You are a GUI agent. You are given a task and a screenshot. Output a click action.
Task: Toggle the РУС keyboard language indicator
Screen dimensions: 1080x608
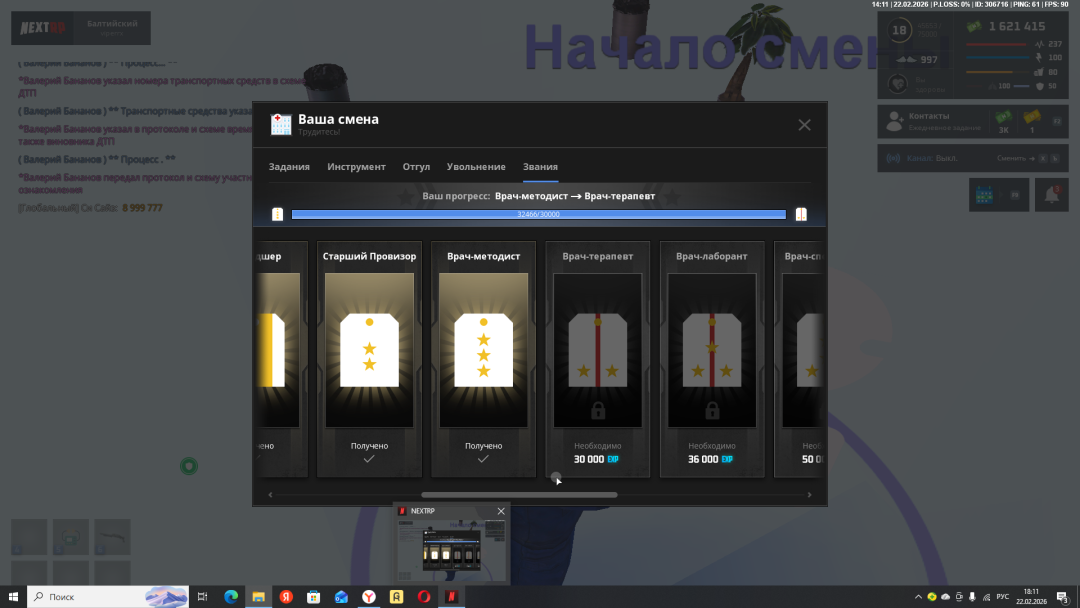pos(1002,597)
